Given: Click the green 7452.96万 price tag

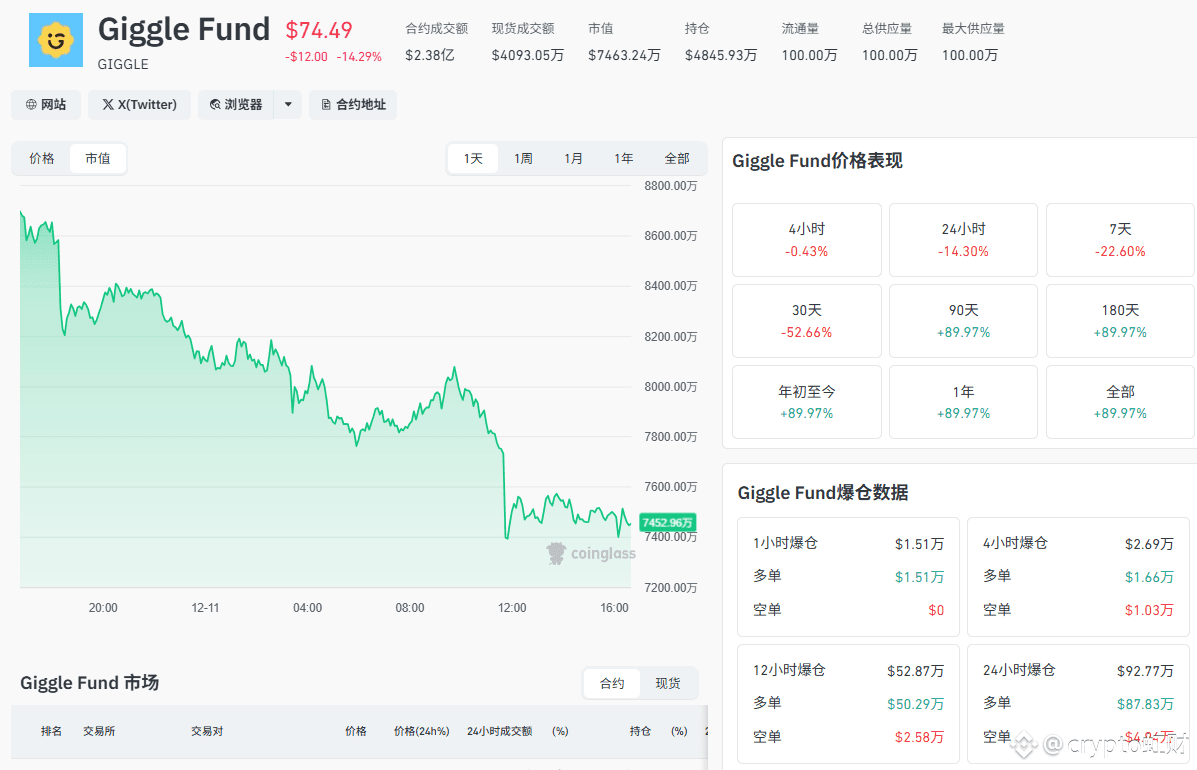Looking at the screenshot, I should (667, 522).
